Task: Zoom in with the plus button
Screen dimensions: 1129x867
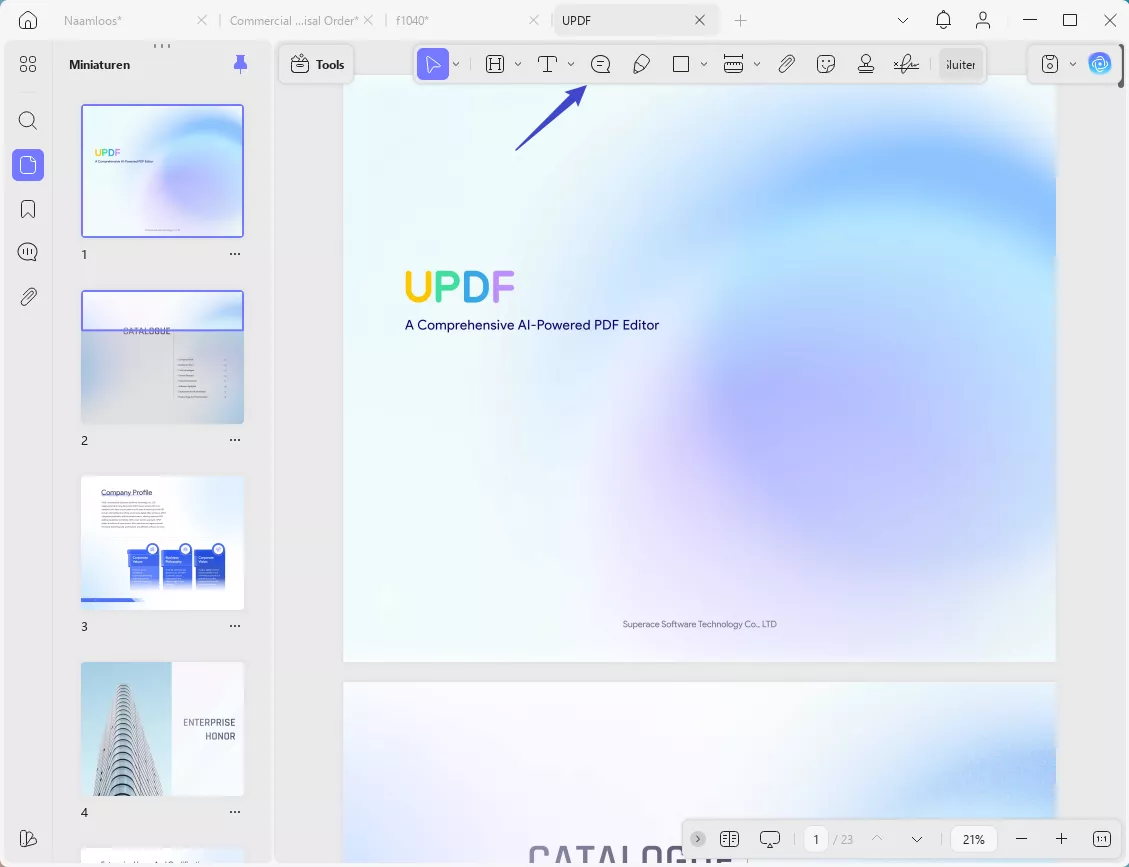Action: (x=1061, y=839)
